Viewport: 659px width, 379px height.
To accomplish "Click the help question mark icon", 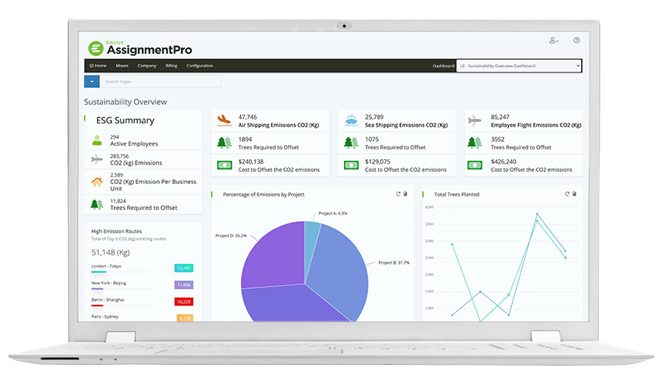I will (x=577, y=40).
